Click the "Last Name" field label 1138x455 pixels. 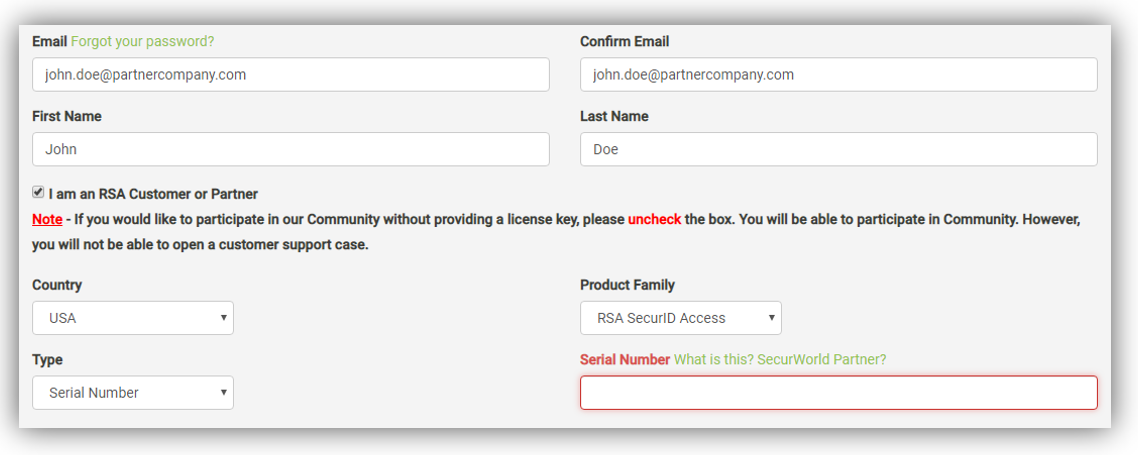614,116
